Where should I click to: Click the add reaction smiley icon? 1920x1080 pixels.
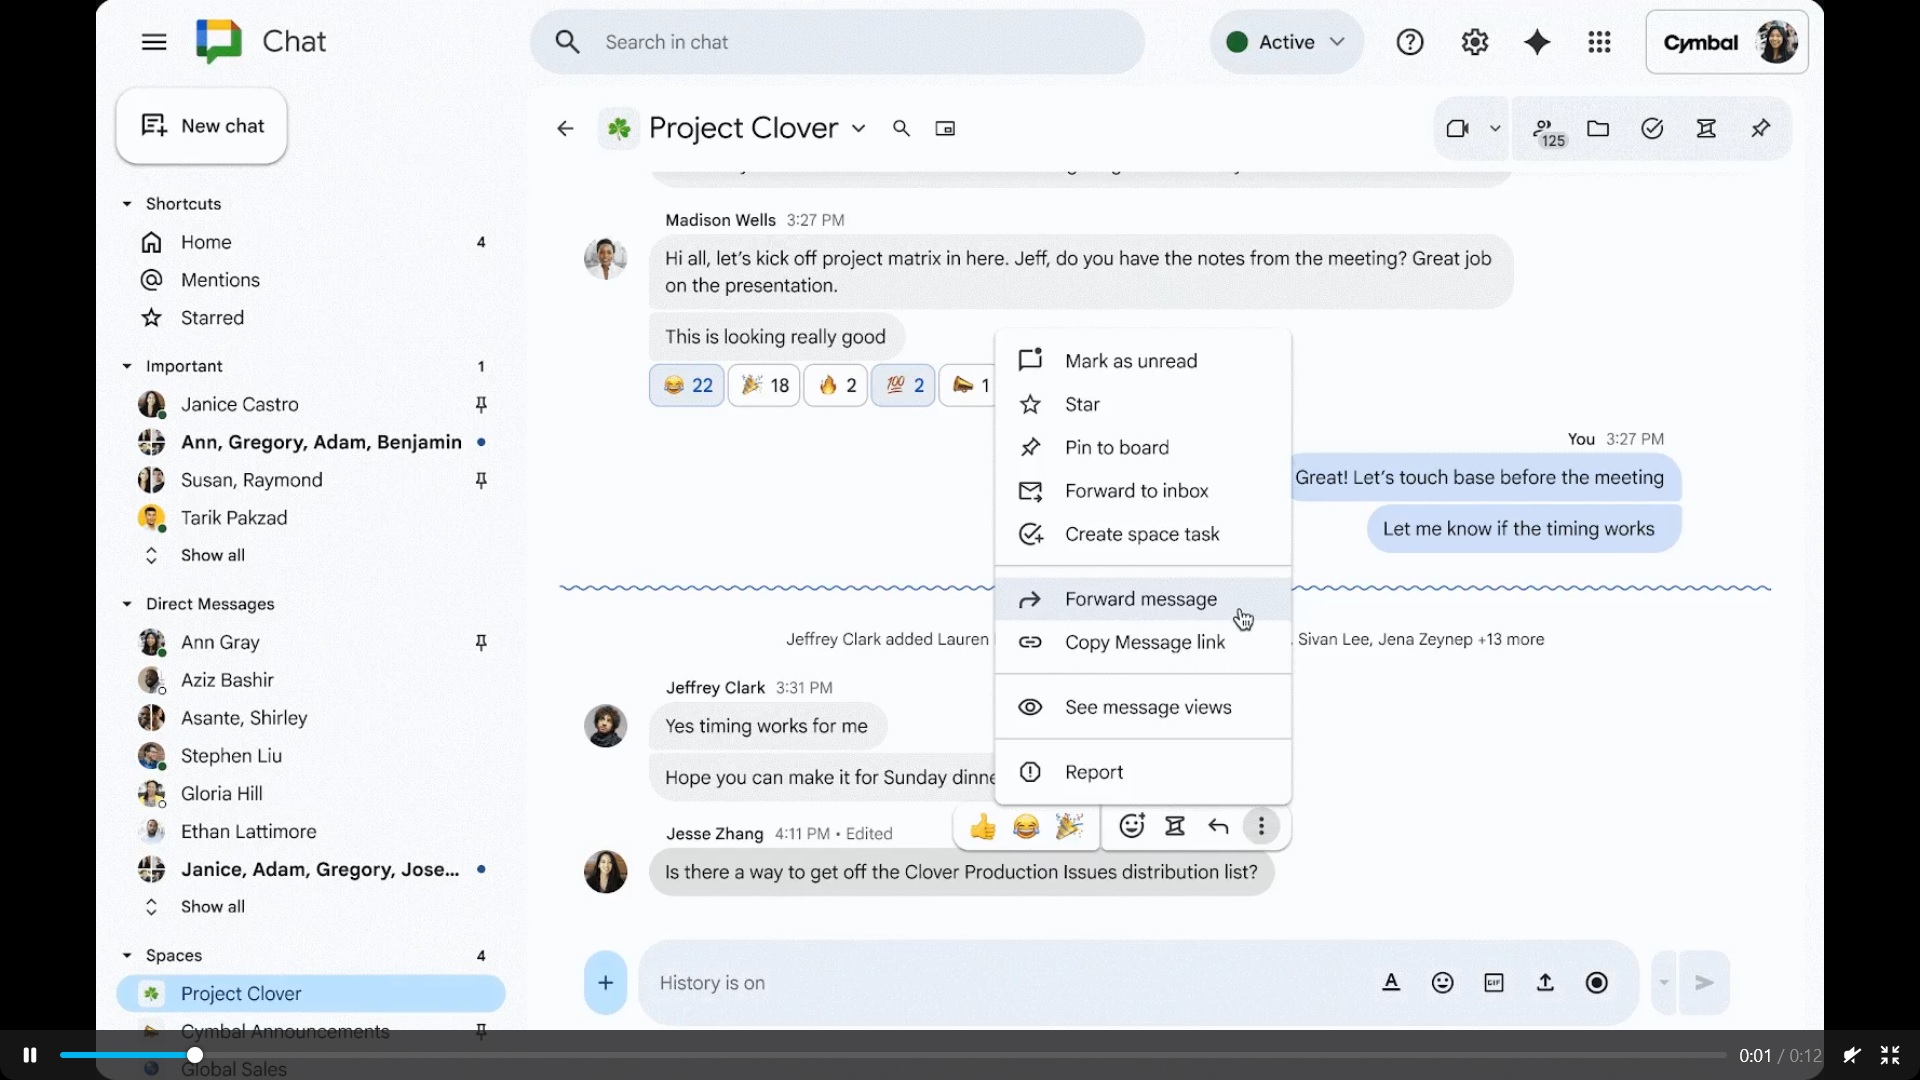(x=1131, y=826)
